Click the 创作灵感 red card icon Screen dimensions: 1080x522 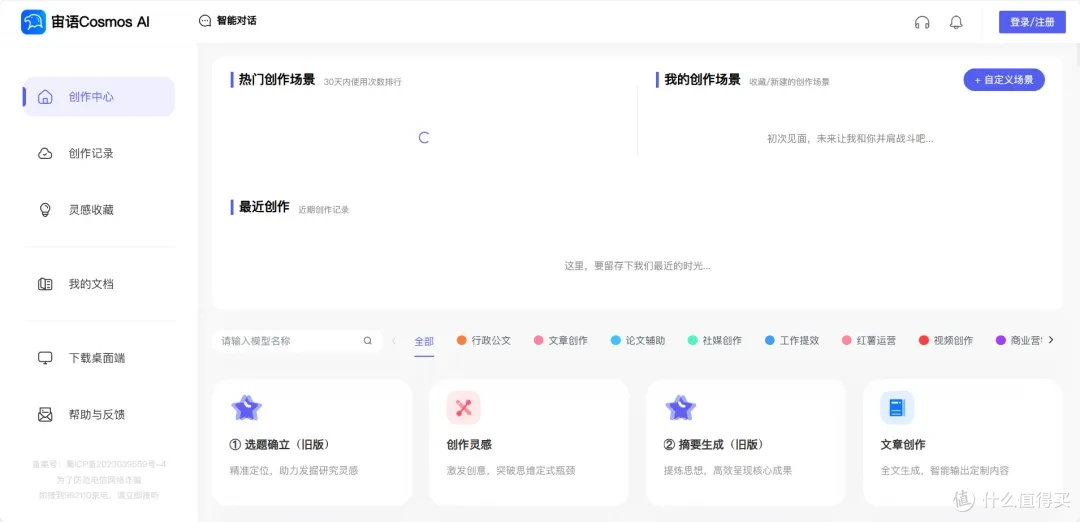(464, 408)
